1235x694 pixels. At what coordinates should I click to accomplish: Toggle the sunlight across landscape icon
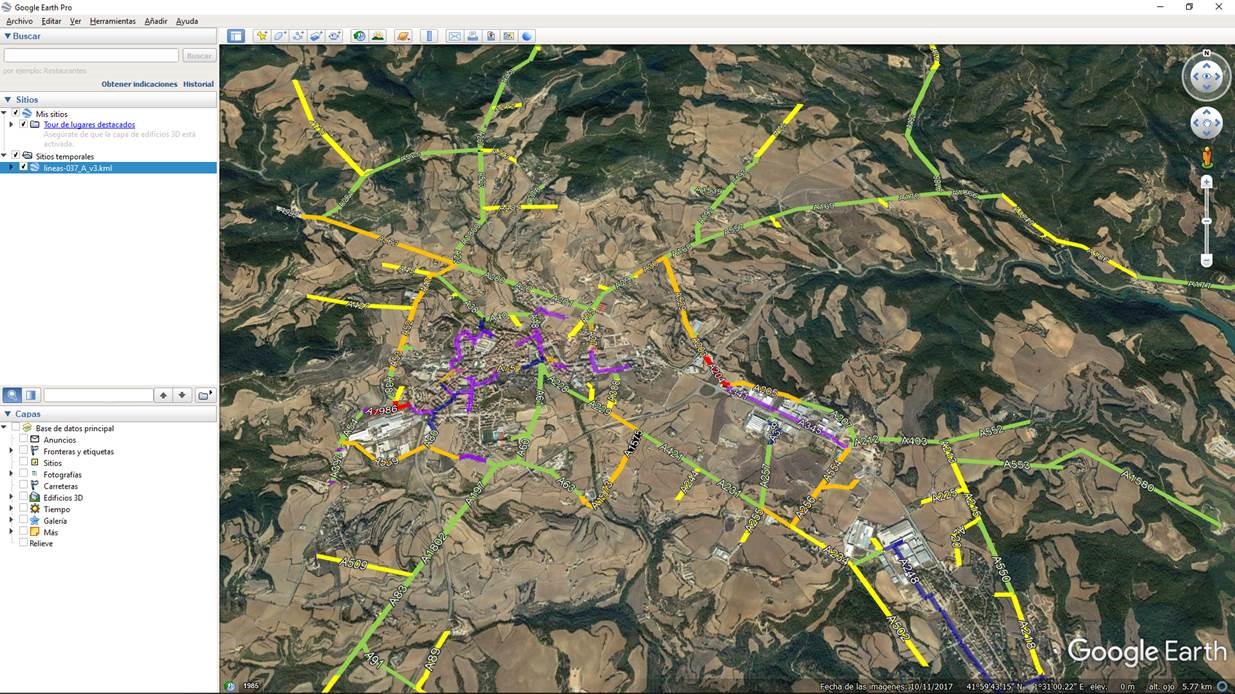[378, 36]
